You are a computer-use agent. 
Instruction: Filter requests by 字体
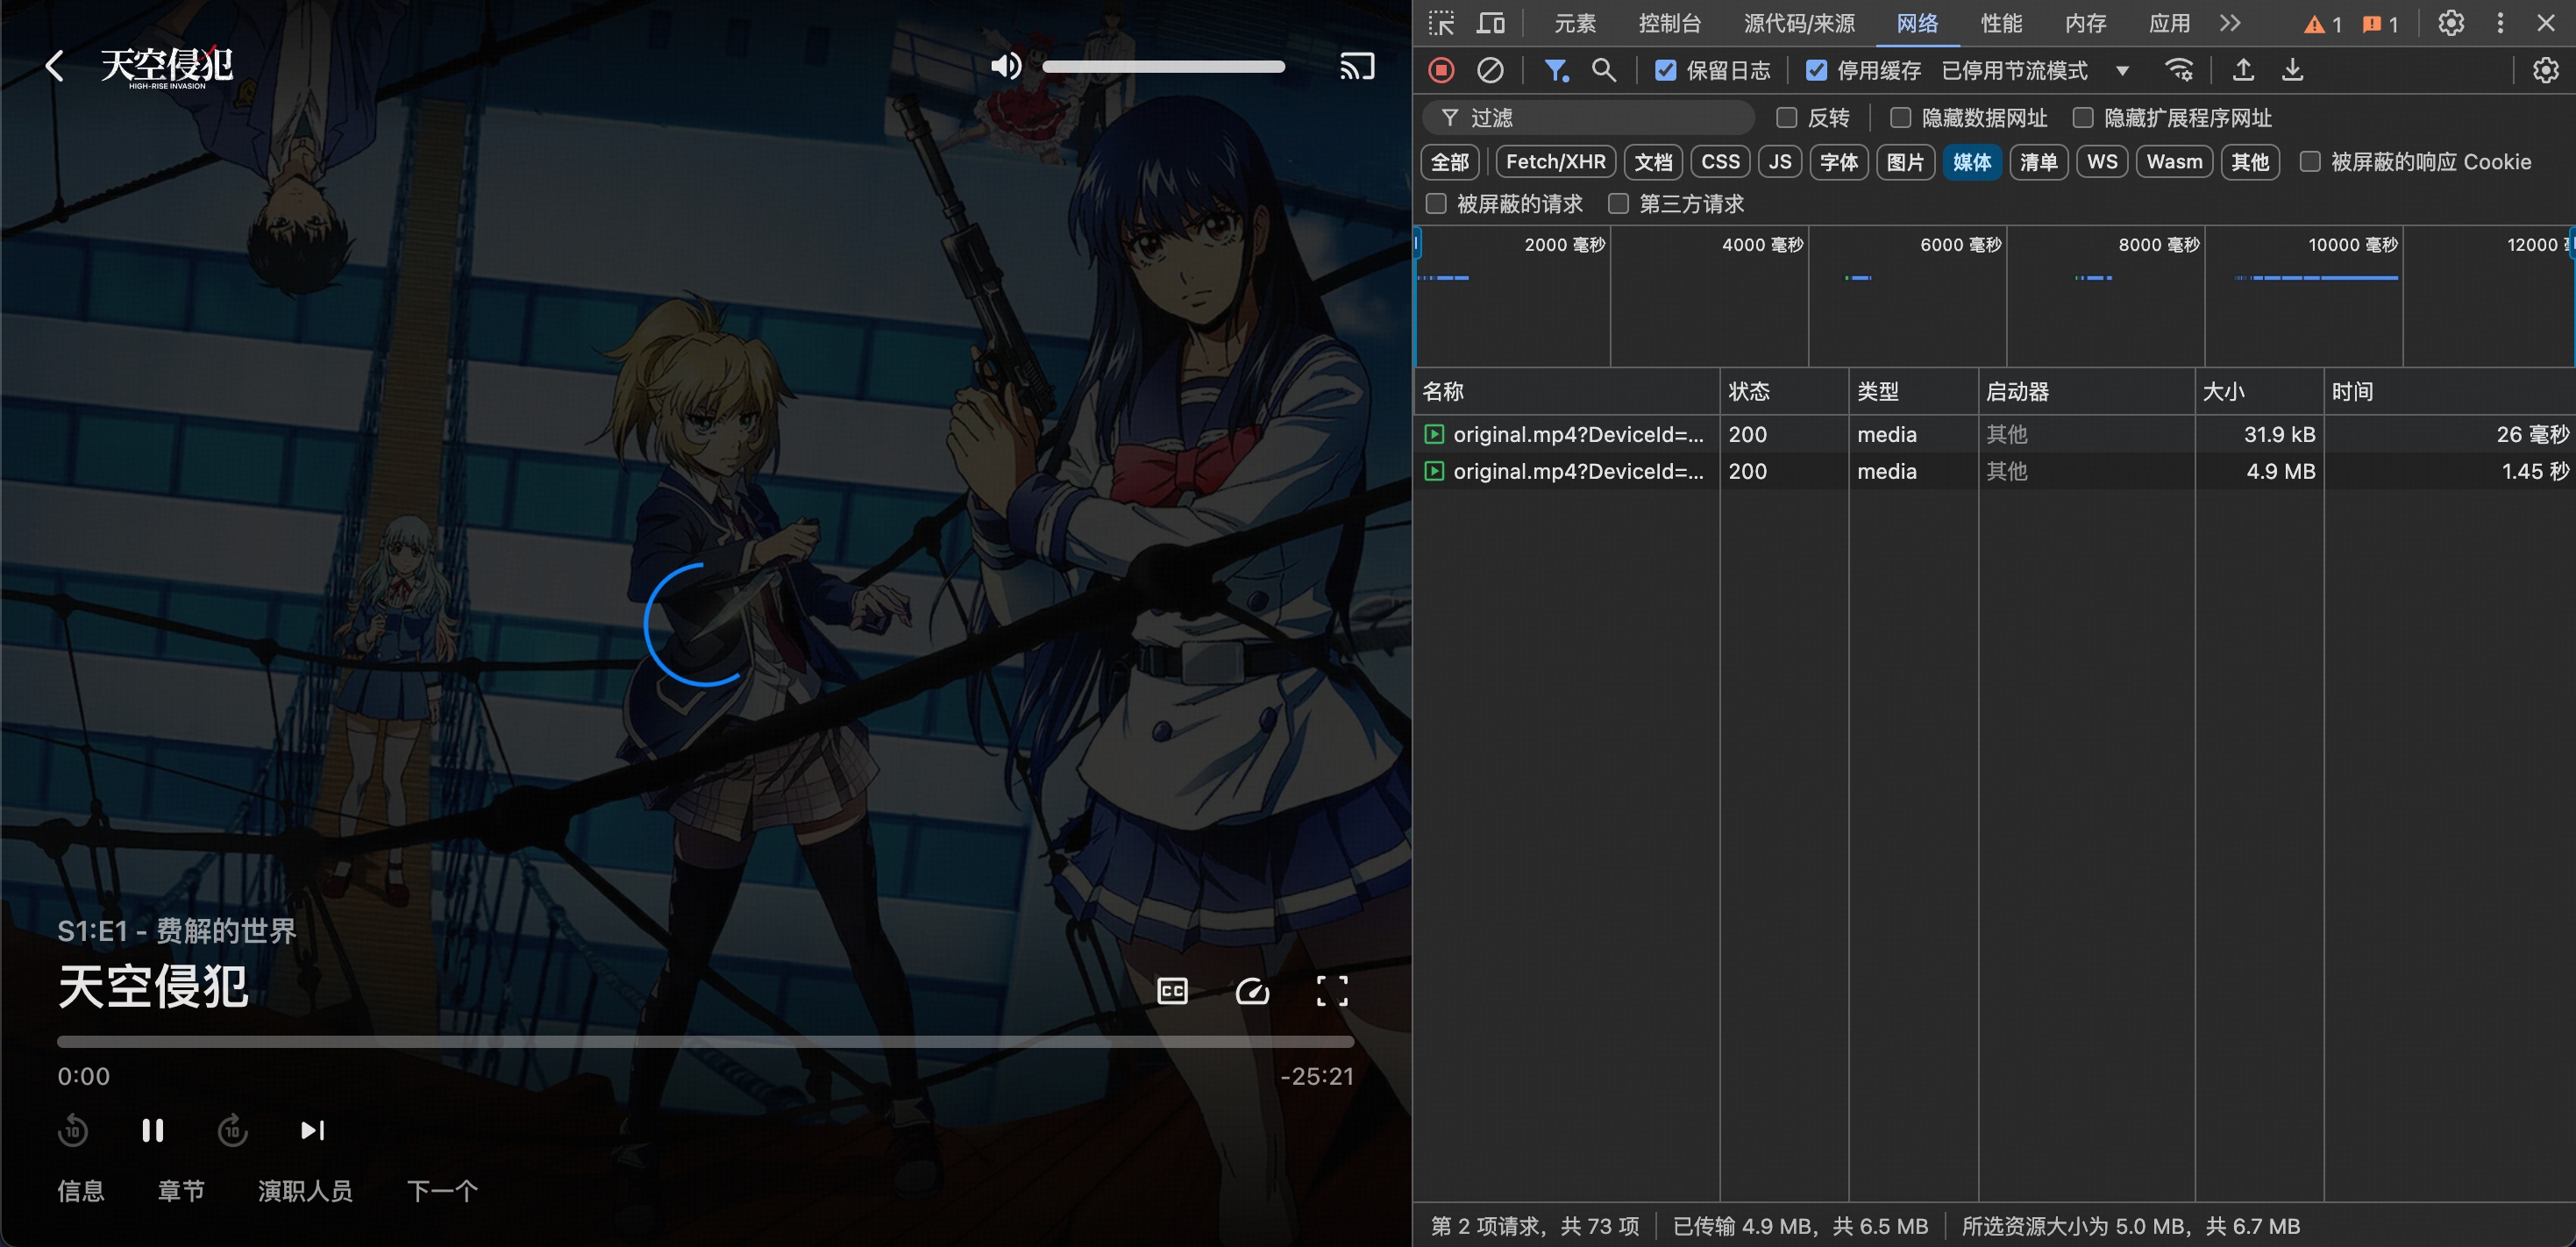click(x=1838, y=162)
